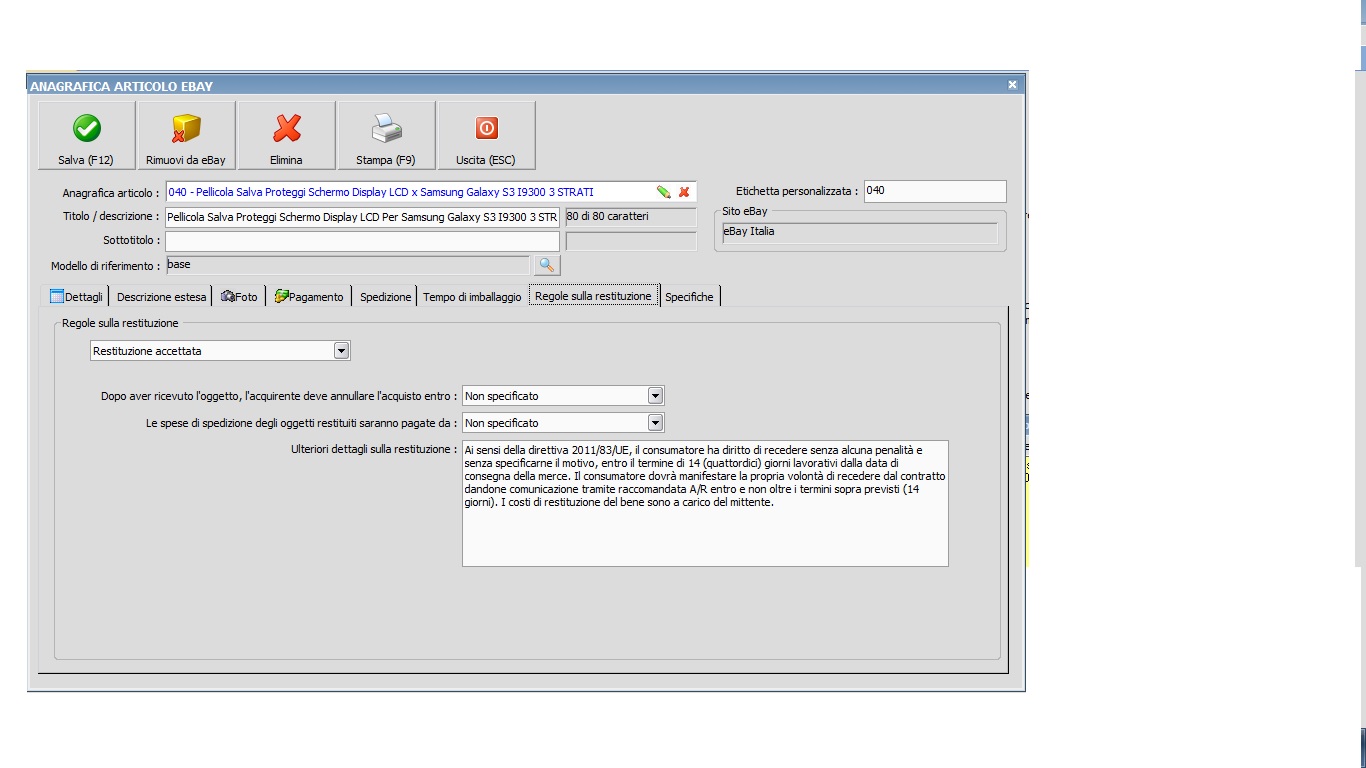Open the Foto tab
The image size is (1366, 768).
pos(239,296)
